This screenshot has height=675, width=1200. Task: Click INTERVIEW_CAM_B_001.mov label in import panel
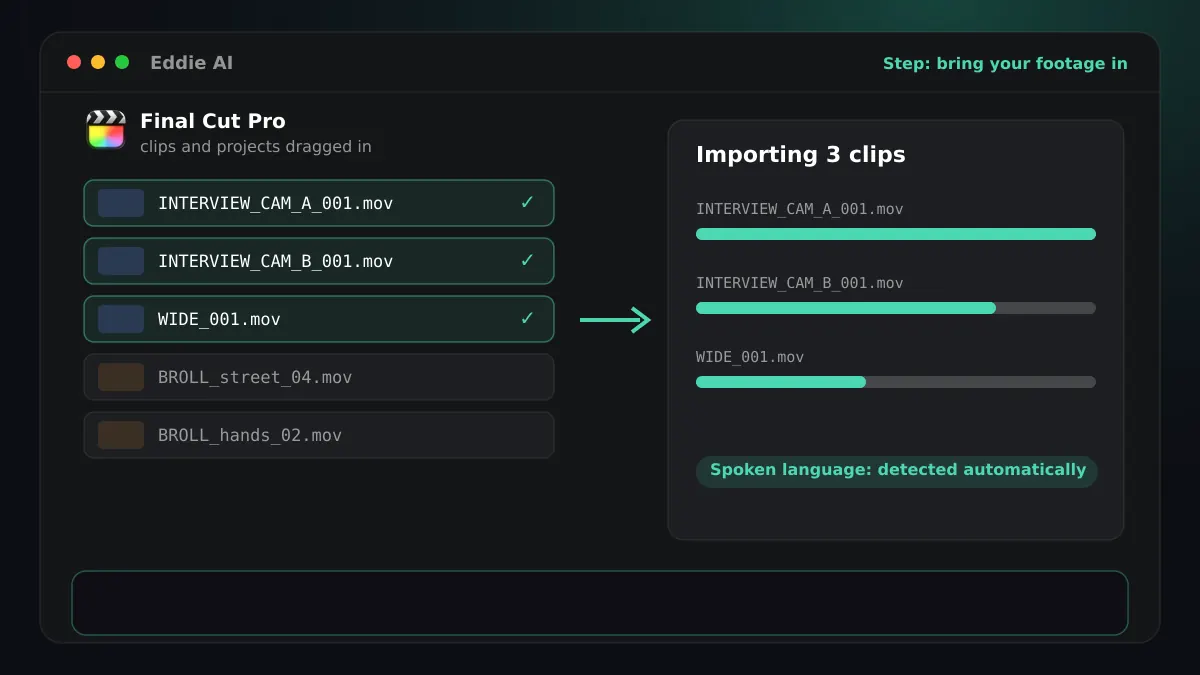800,283
